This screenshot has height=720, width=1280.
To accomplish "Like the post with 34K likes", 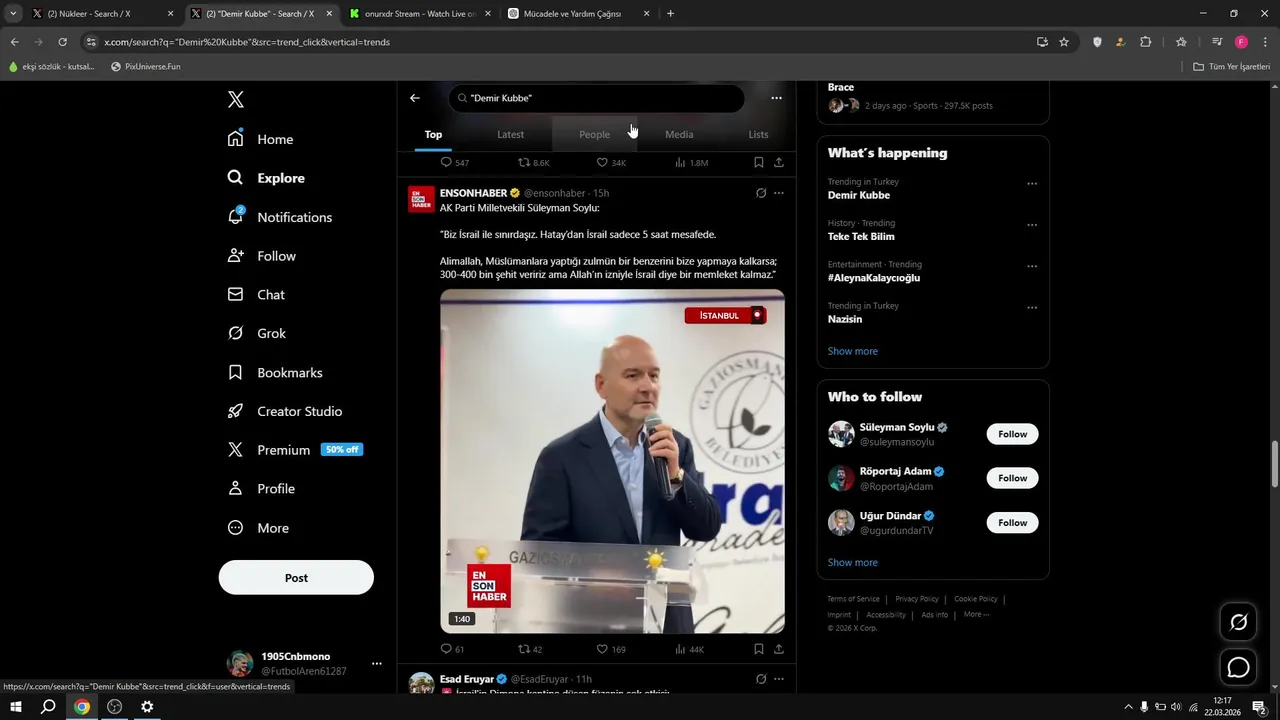I will [611, 162].
